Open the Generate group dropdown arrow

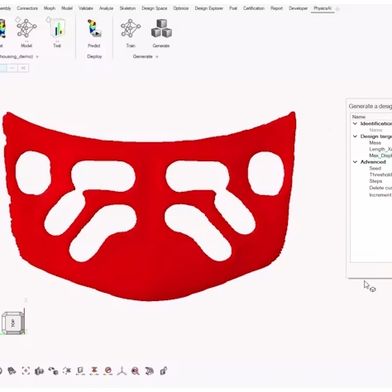[157, 57]
